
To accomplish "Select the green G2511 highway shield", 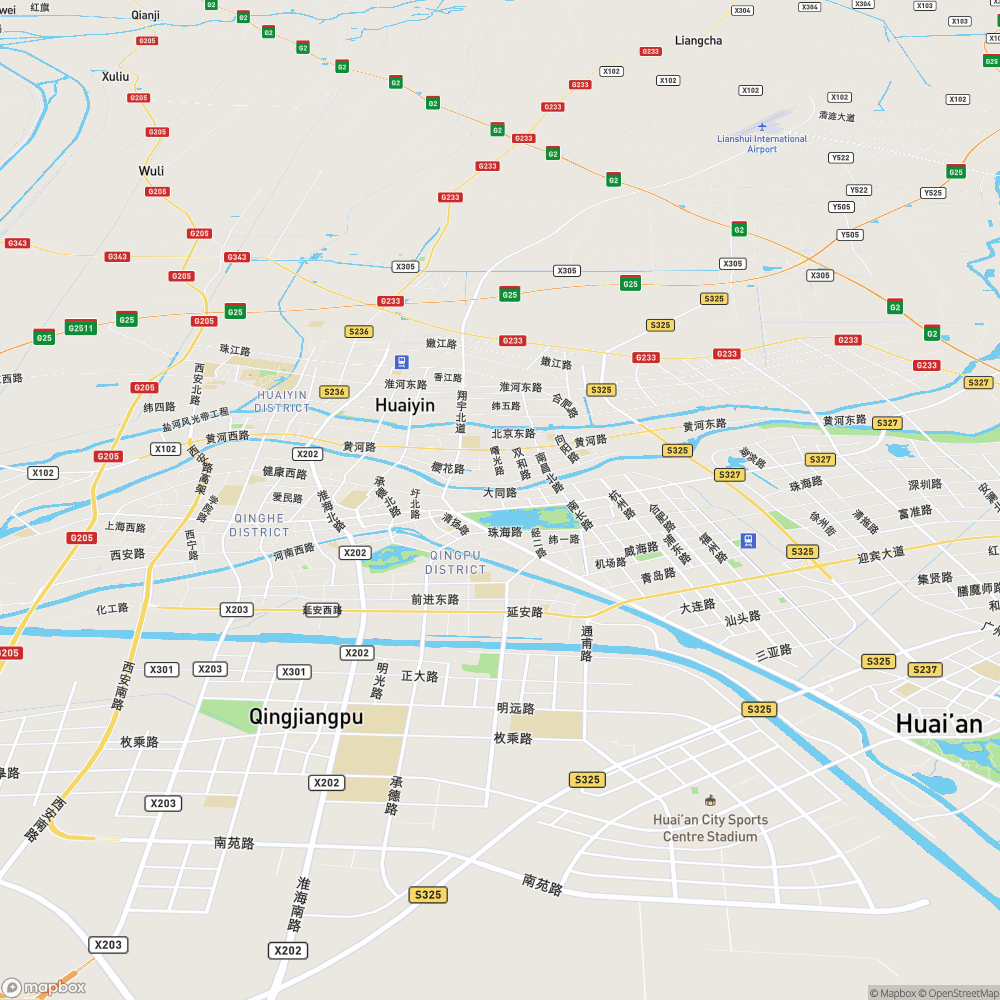I will (x=80, y=327).
